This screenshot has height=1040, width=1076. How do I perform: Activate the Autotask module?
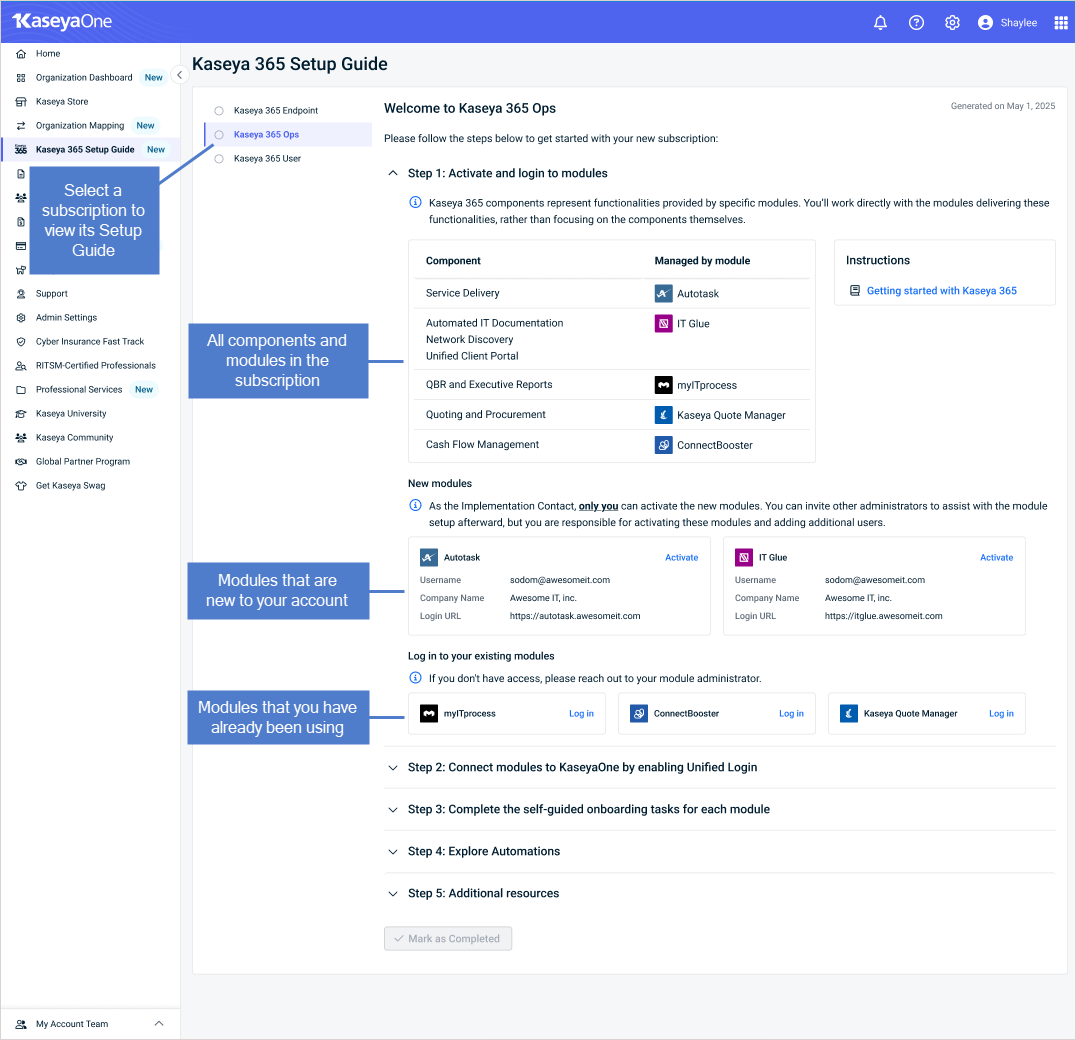coord(681,558)
